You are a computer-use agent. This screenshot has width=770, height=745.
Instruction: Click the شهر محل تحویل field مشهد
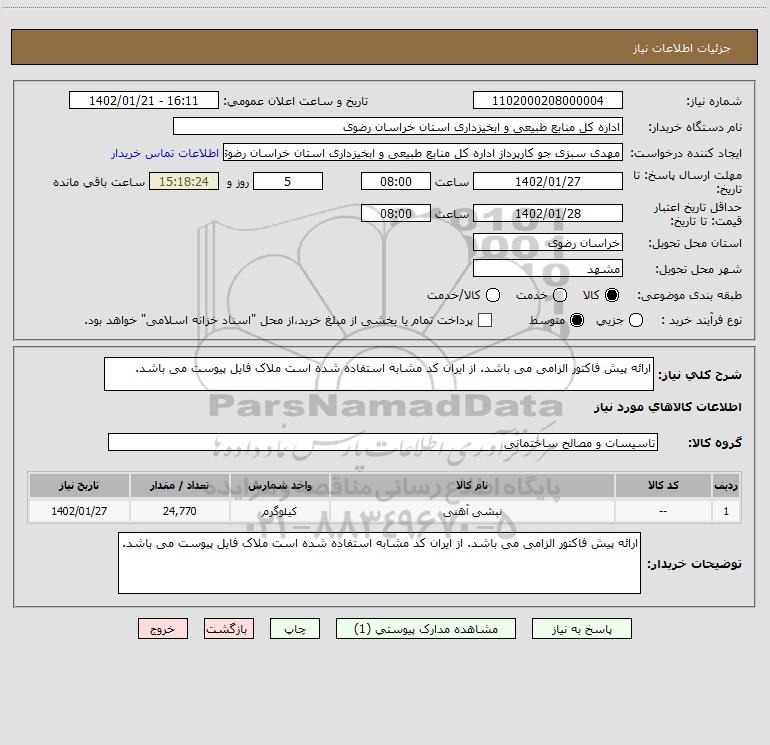pyautogui.click(x=548, y=268)
